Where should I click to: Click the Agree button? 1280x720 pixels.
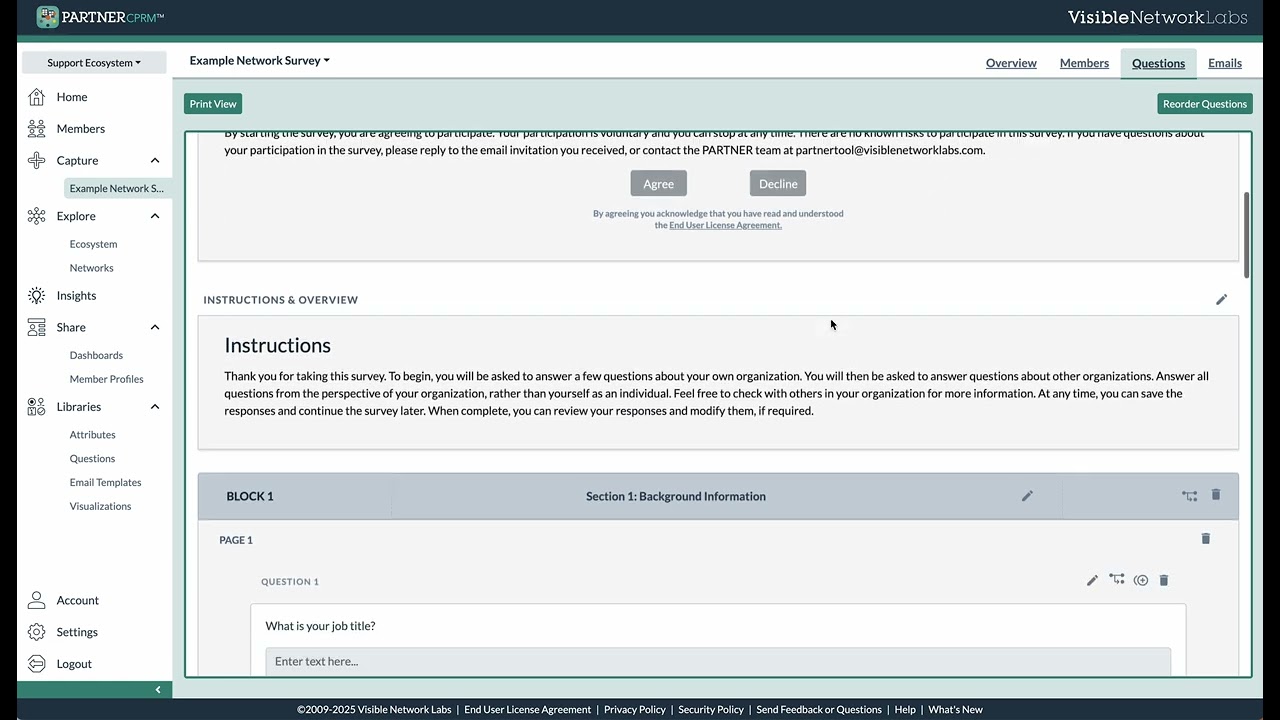(x=658, y=184)
